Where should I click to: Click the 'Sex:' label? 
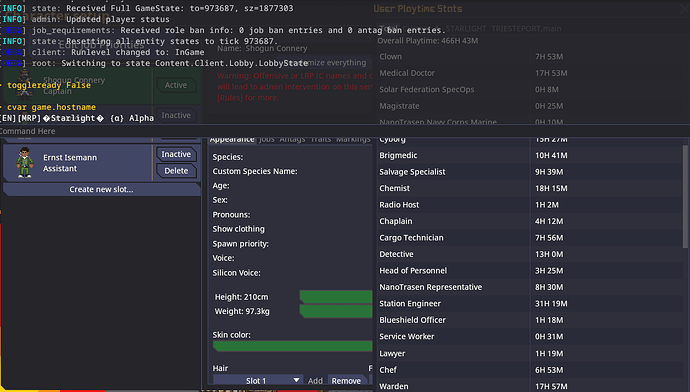click(220, 200)
